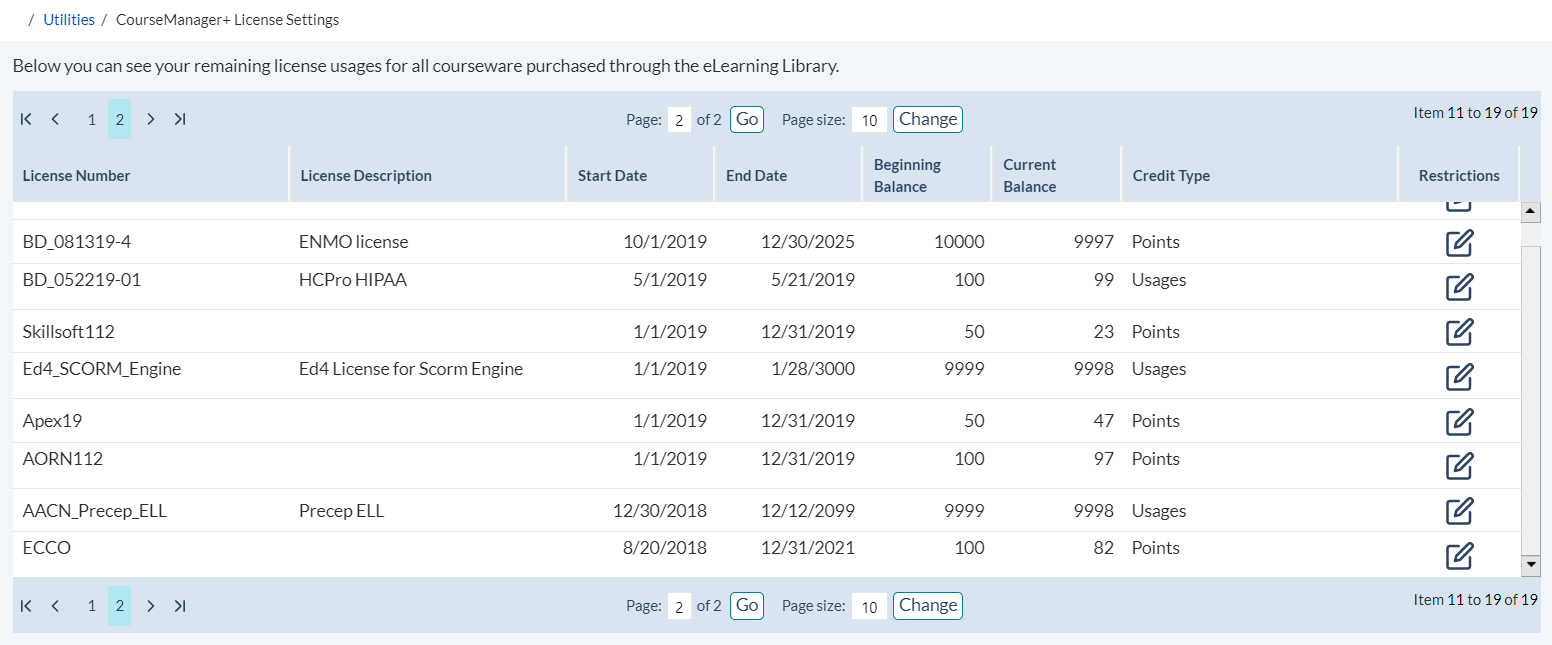Sort by License Number column header

coord(77,176)
